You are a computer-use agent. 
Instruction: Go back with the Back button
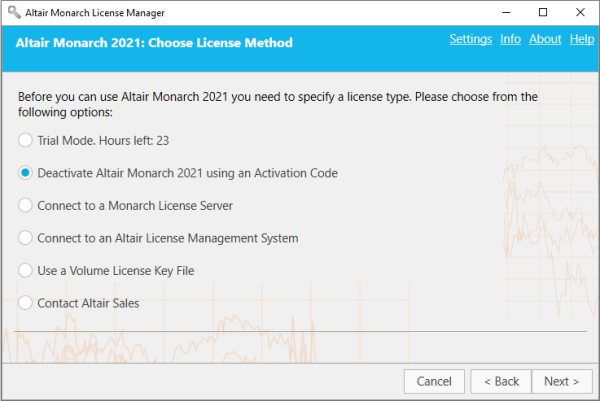pos(499,381)
